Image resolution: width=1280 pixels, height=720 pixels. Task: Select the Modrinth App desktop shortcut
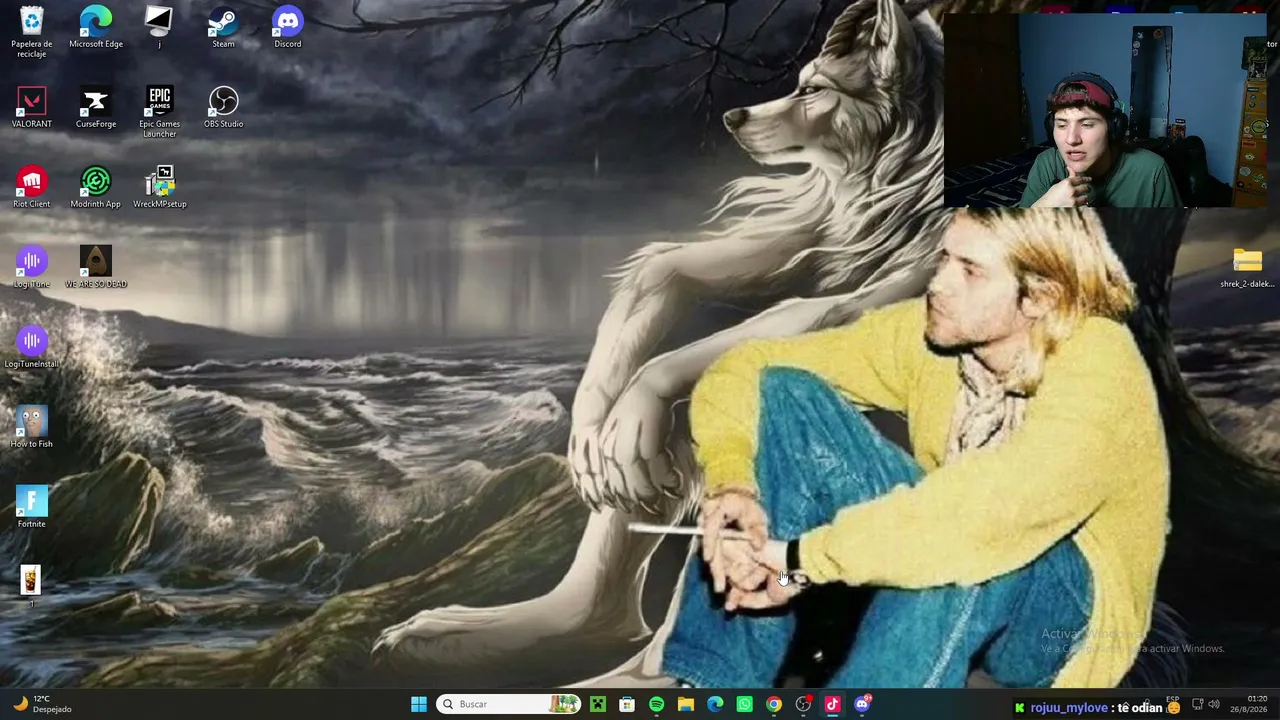coord(96,187)
